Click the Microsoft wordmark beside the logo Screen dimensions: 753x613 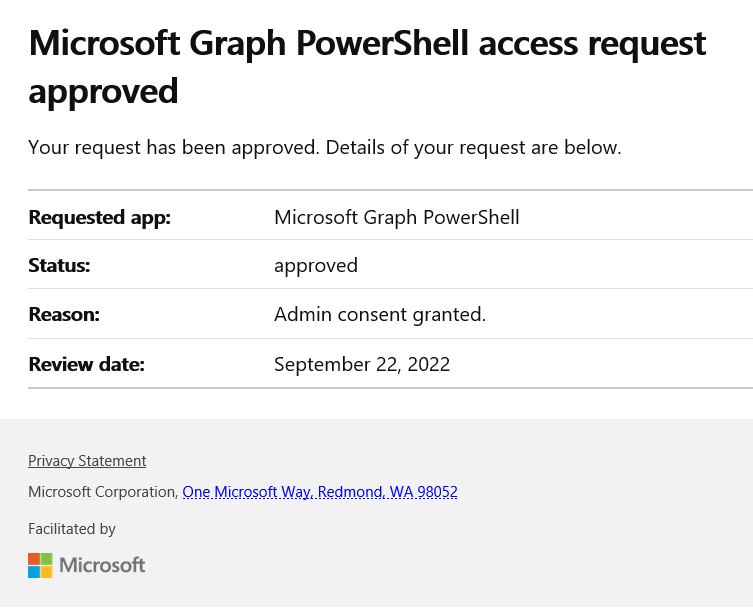coord(102,565)
